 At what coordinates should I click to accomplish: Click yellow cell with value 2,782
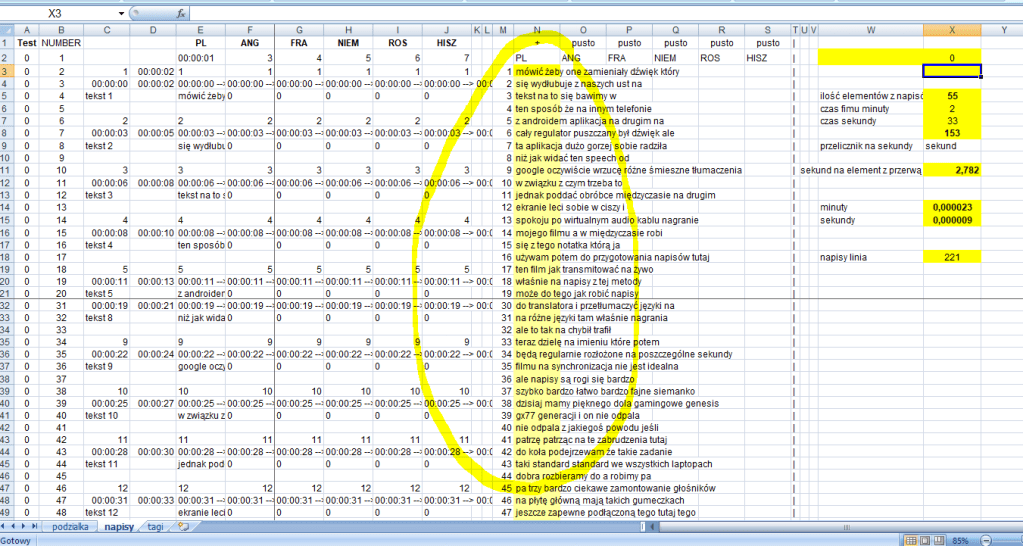pyautogui.click(x=951, y=171)
